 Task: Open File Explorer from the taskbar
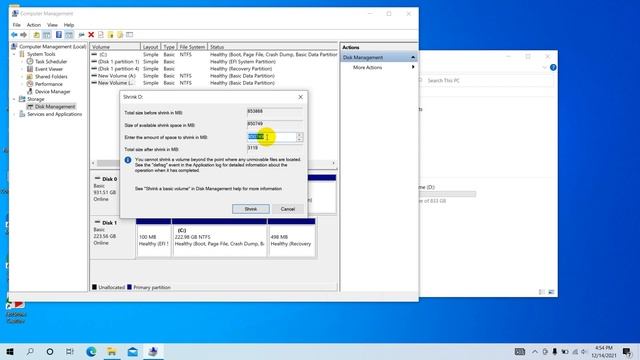coord(111,351)
